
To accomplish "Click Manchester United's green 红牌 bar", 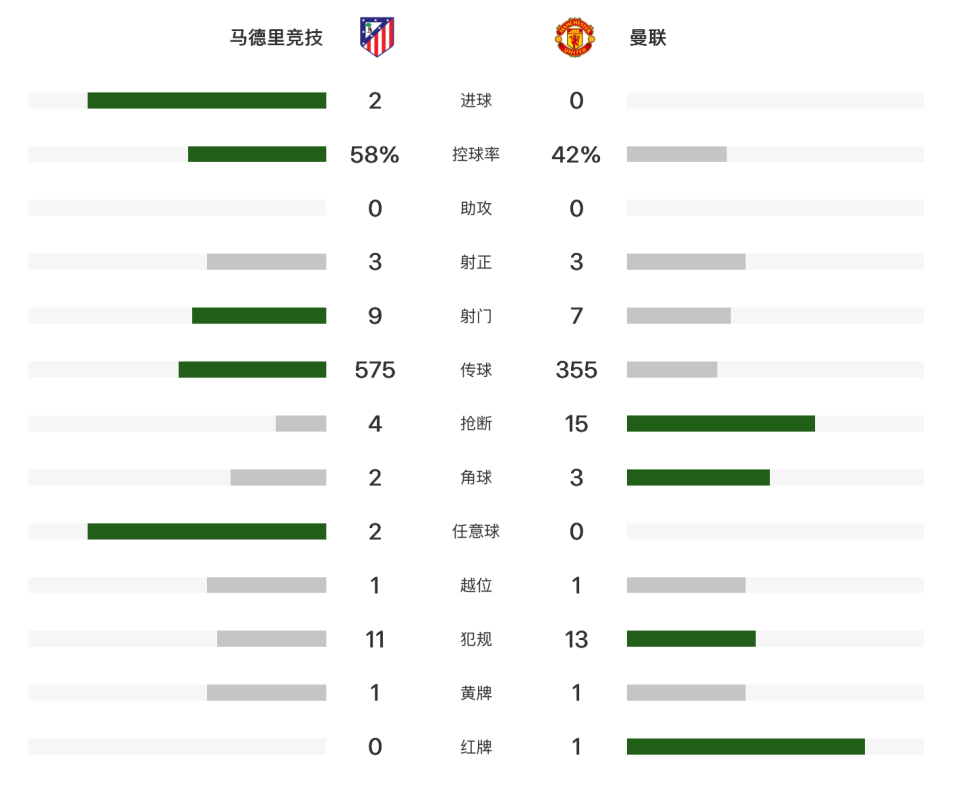I will click(x=746, y=746).
